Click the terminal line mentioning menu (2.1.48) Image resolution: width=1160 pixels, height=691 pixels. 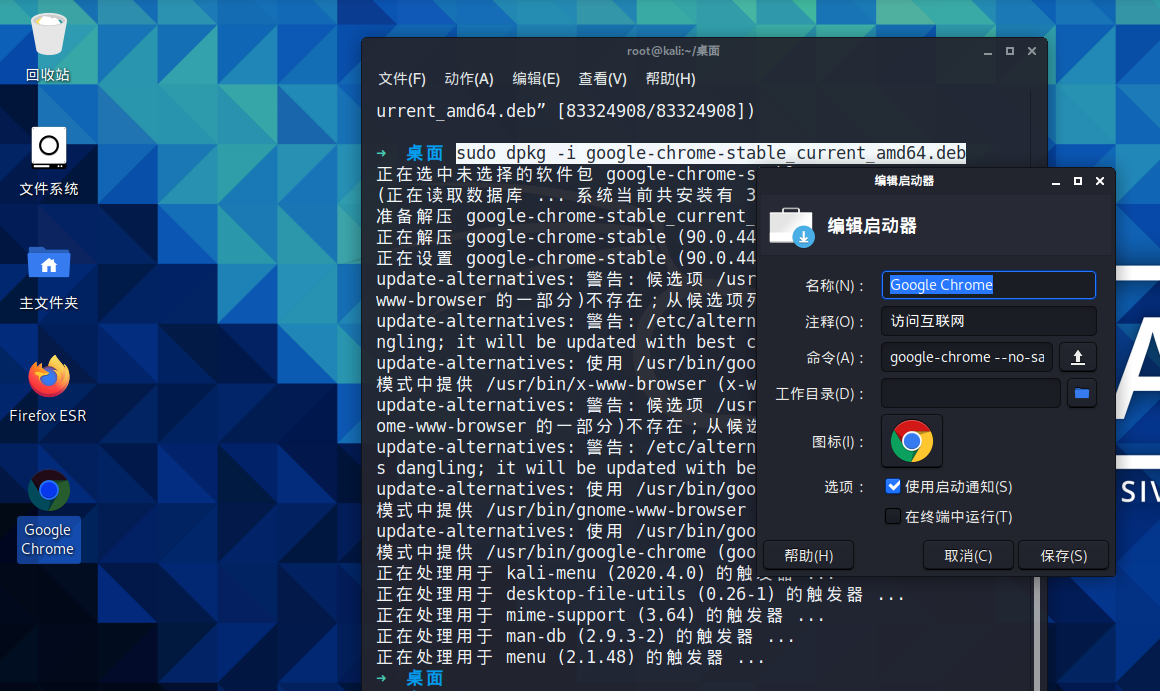click(x=570, y=657)
